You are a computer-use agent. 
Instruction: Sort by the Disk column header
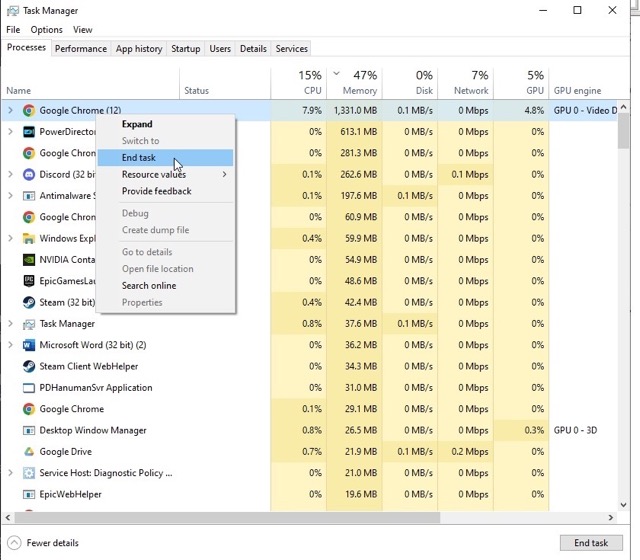410,83
